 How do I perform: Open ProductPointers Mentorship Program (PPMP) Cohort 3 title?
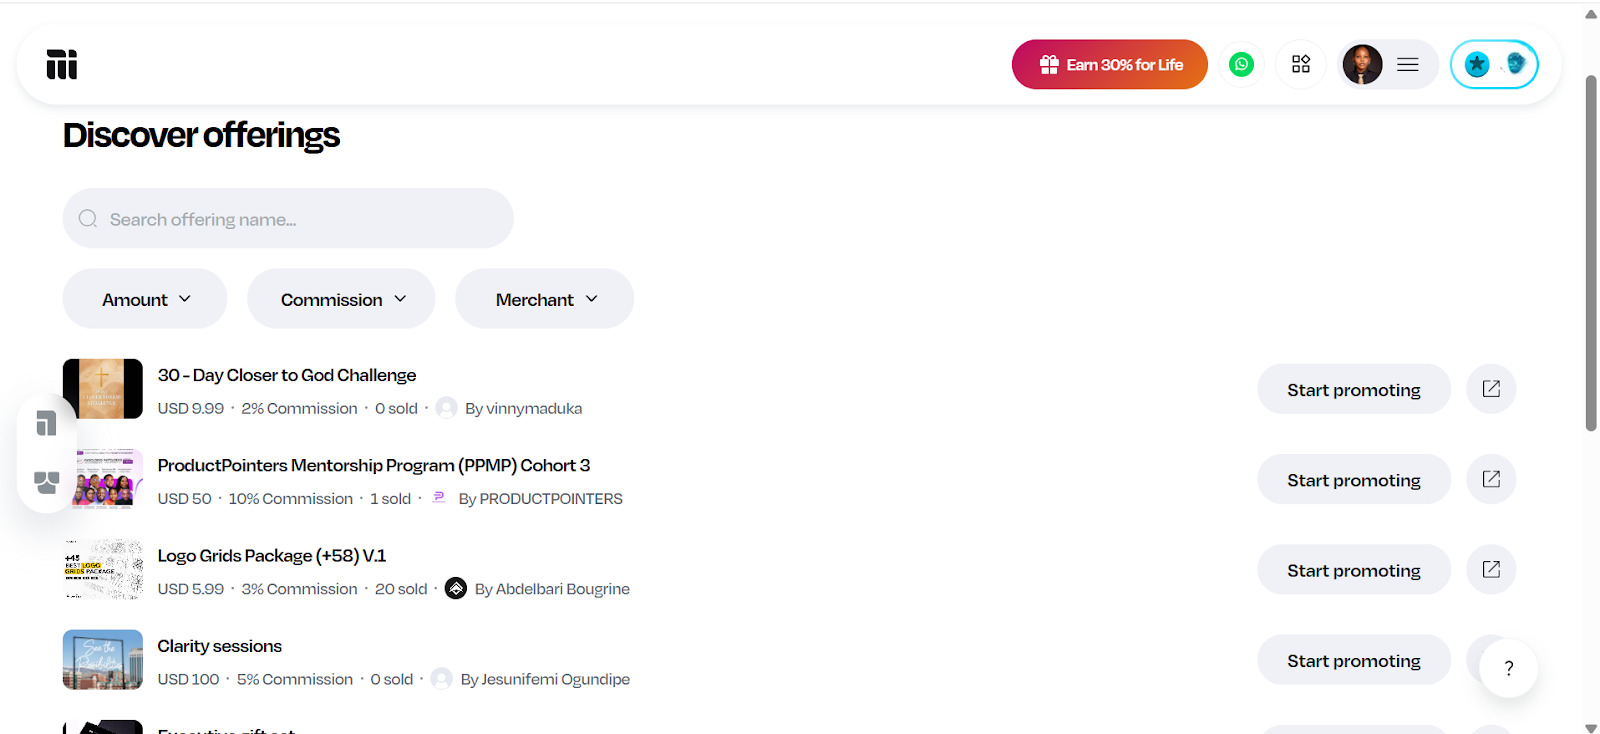coord(374,465)
